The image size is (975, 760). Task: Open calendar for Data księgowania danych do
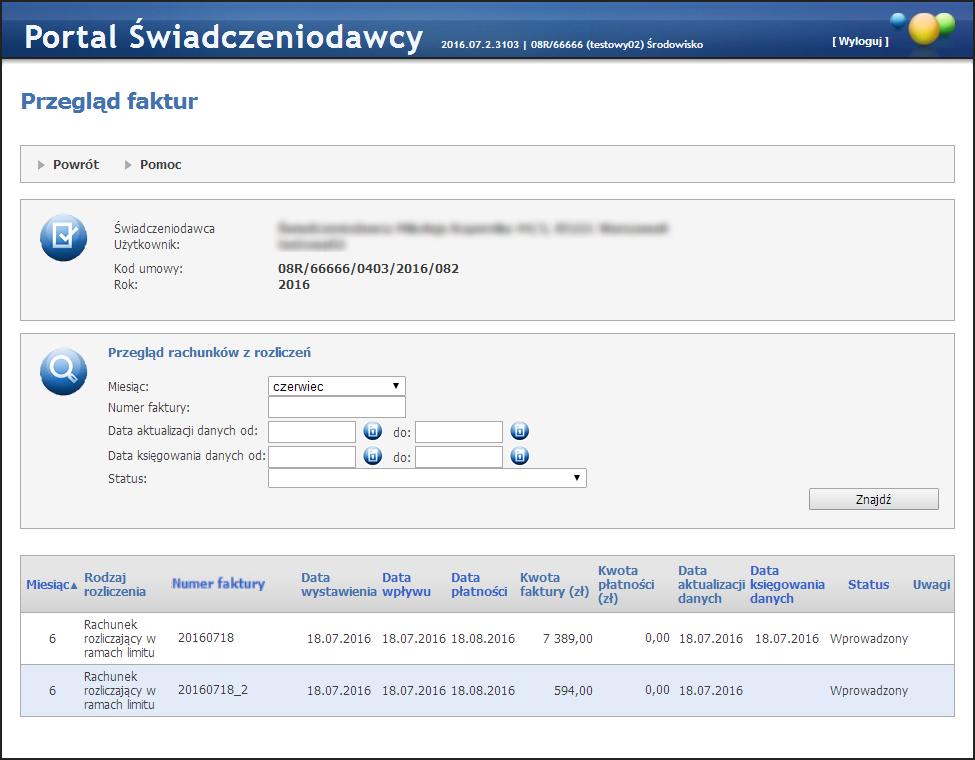[520, 456]
